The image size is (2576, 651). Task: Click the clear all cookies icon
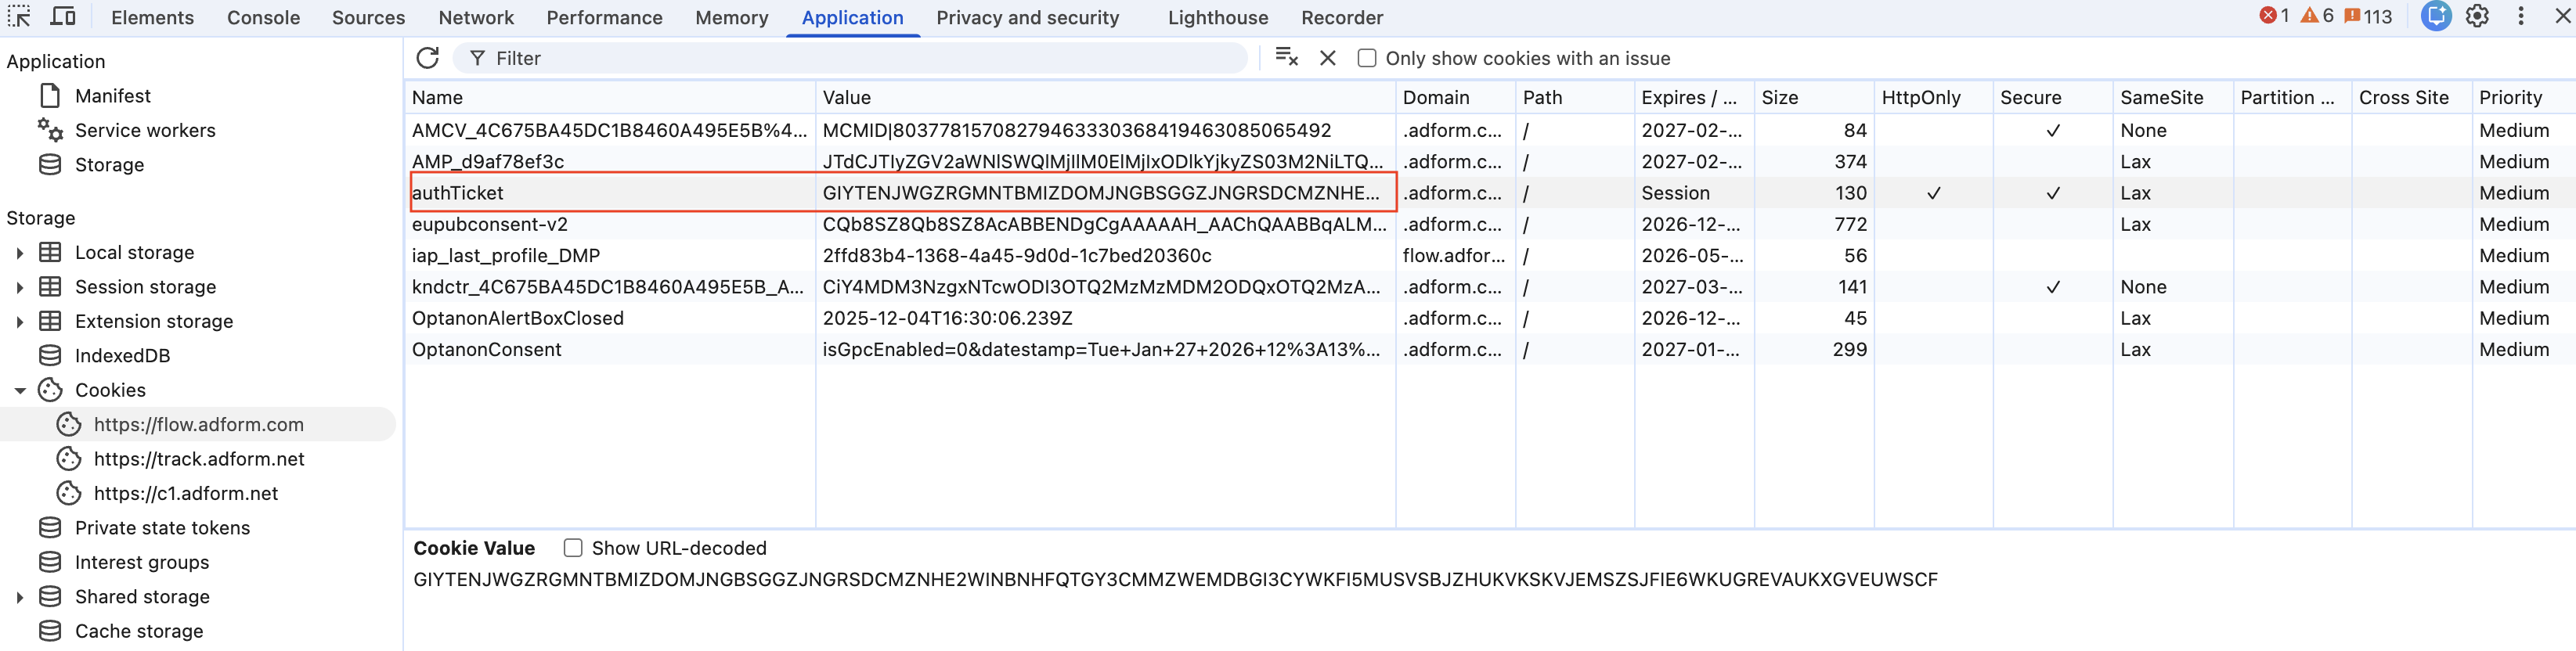[1286, 58]
